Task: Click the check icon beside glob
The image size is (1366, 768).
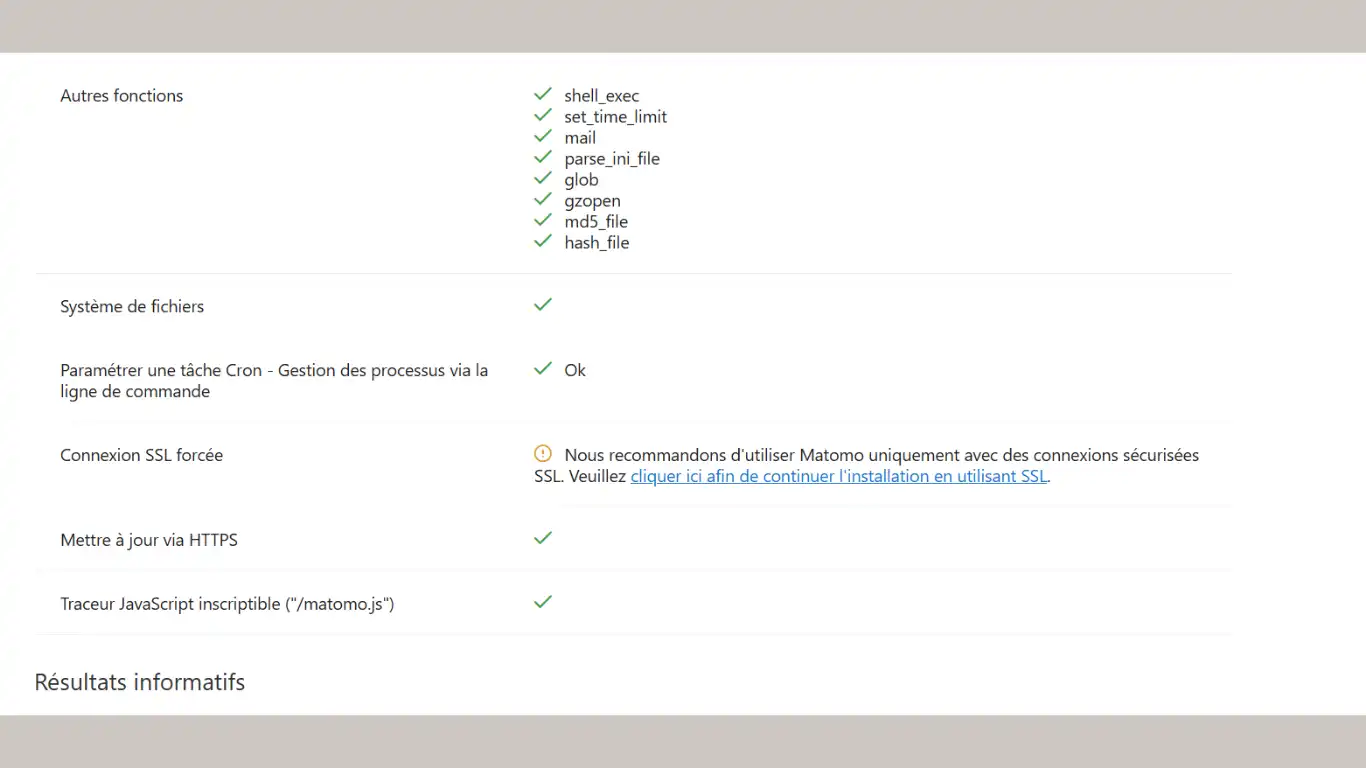Action: [543, 178]
